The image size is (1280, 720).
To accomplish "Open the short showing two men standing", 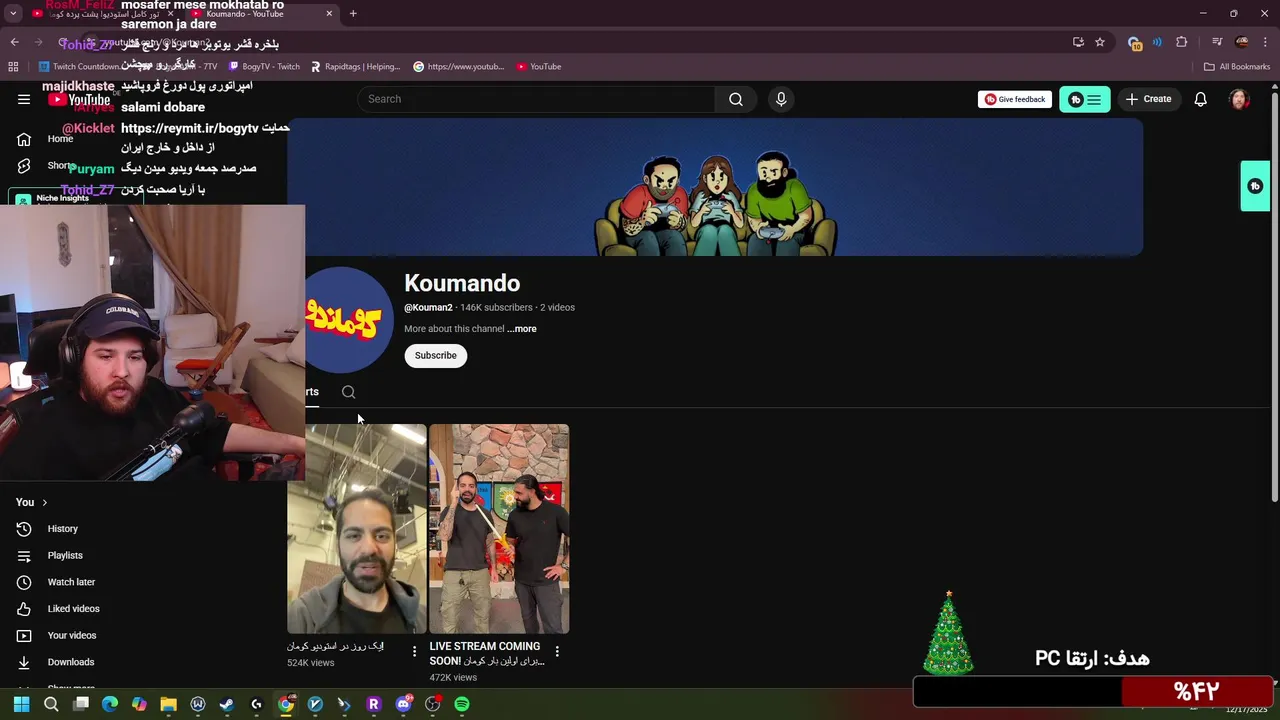I will tap(499, 529).
